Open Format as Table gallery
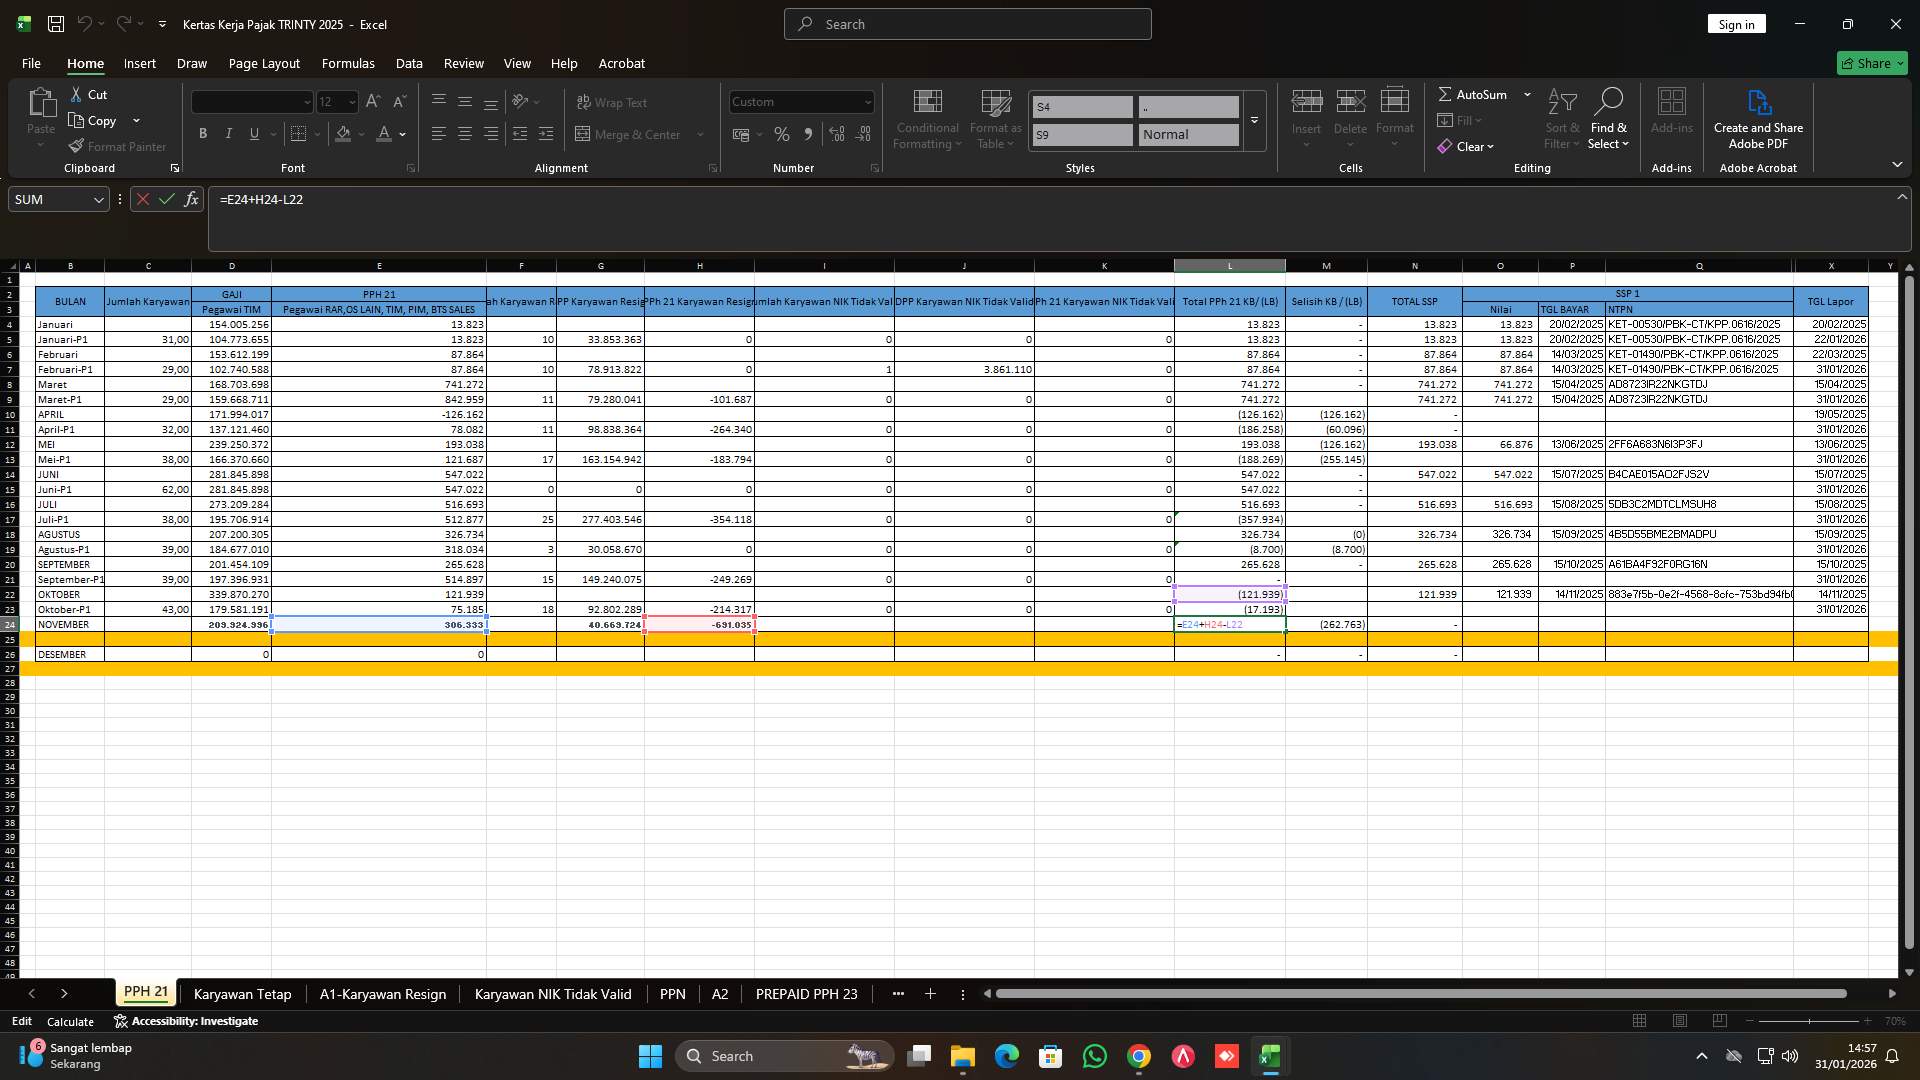The width and height of the screenshot is (1920, 1080). click(x=995, y=118)
